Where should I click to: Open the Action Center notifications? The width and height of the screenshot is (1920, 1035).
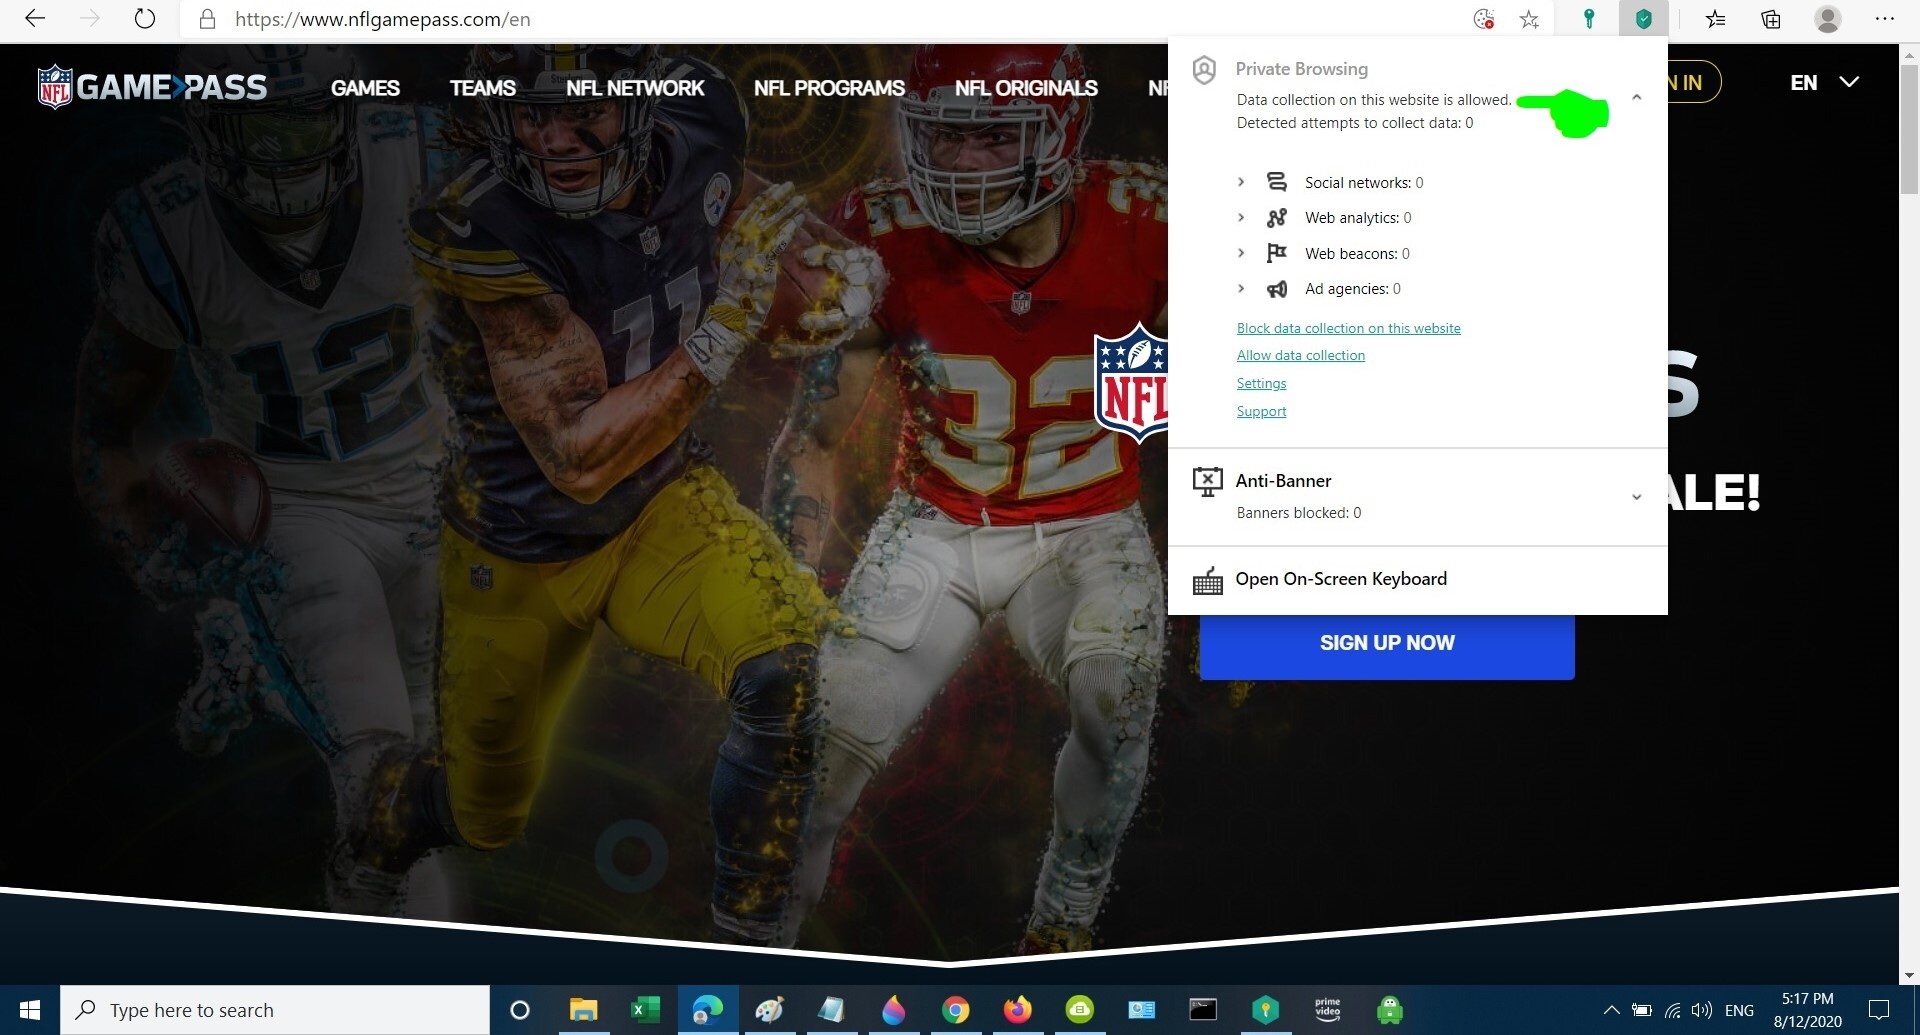point(1879,1010)
